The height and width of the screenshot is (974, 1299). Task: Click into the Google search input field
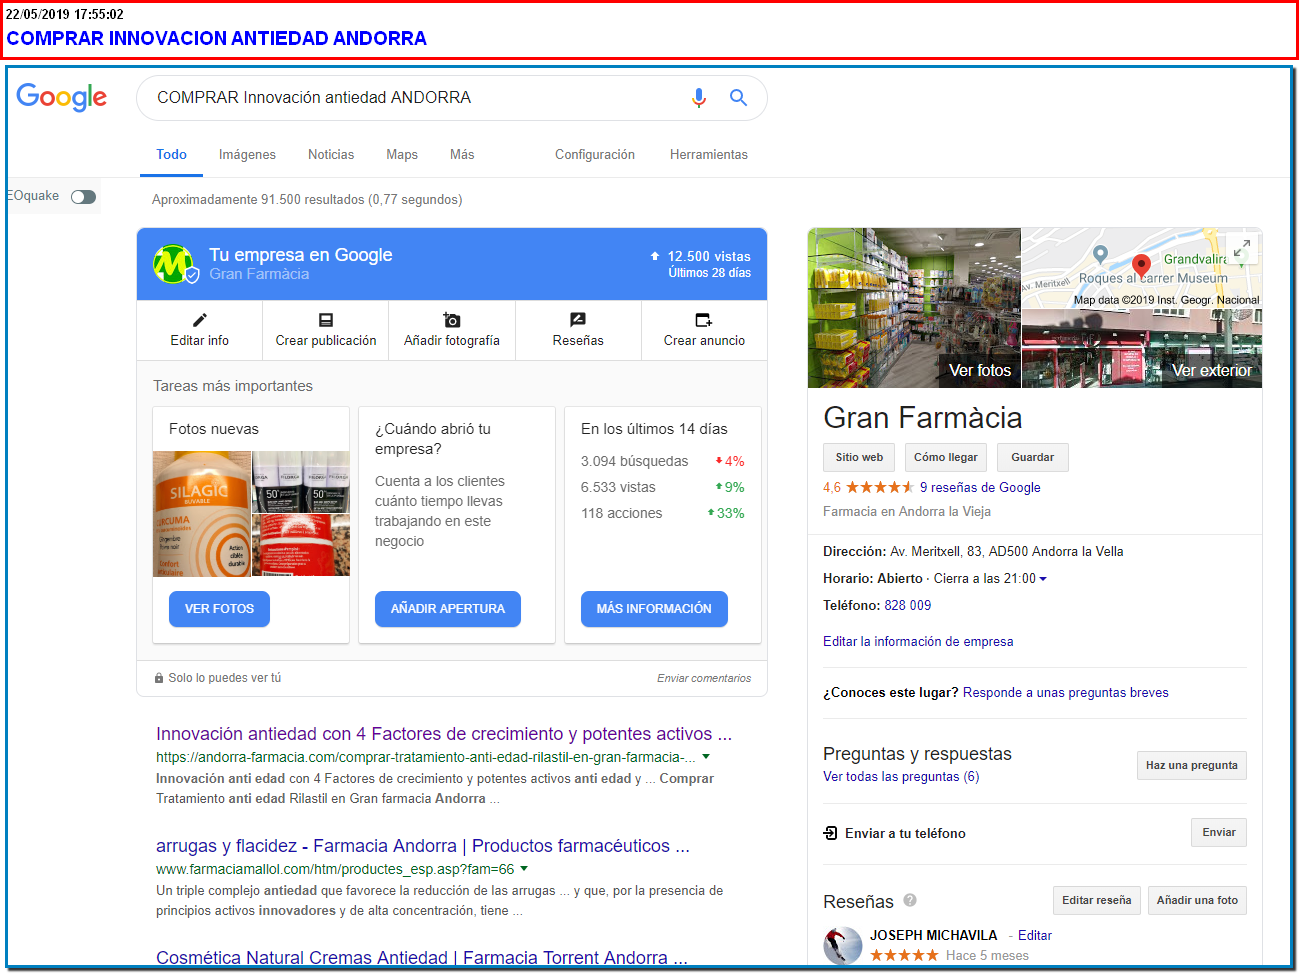[410, 98]
